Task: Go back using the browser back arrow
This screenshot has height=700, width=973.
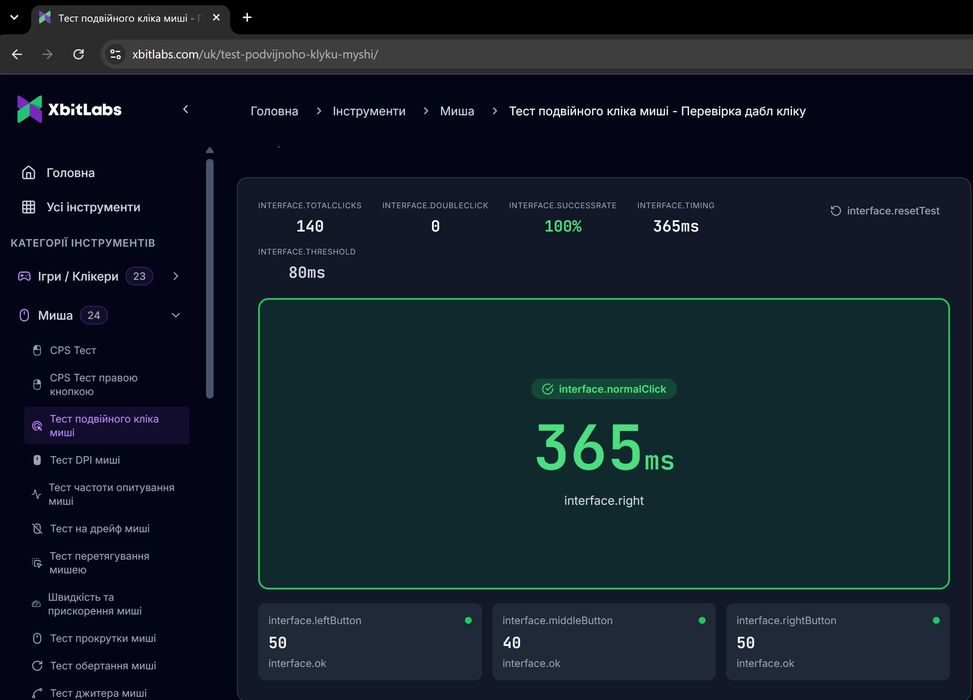Action: tap(17, 54)
